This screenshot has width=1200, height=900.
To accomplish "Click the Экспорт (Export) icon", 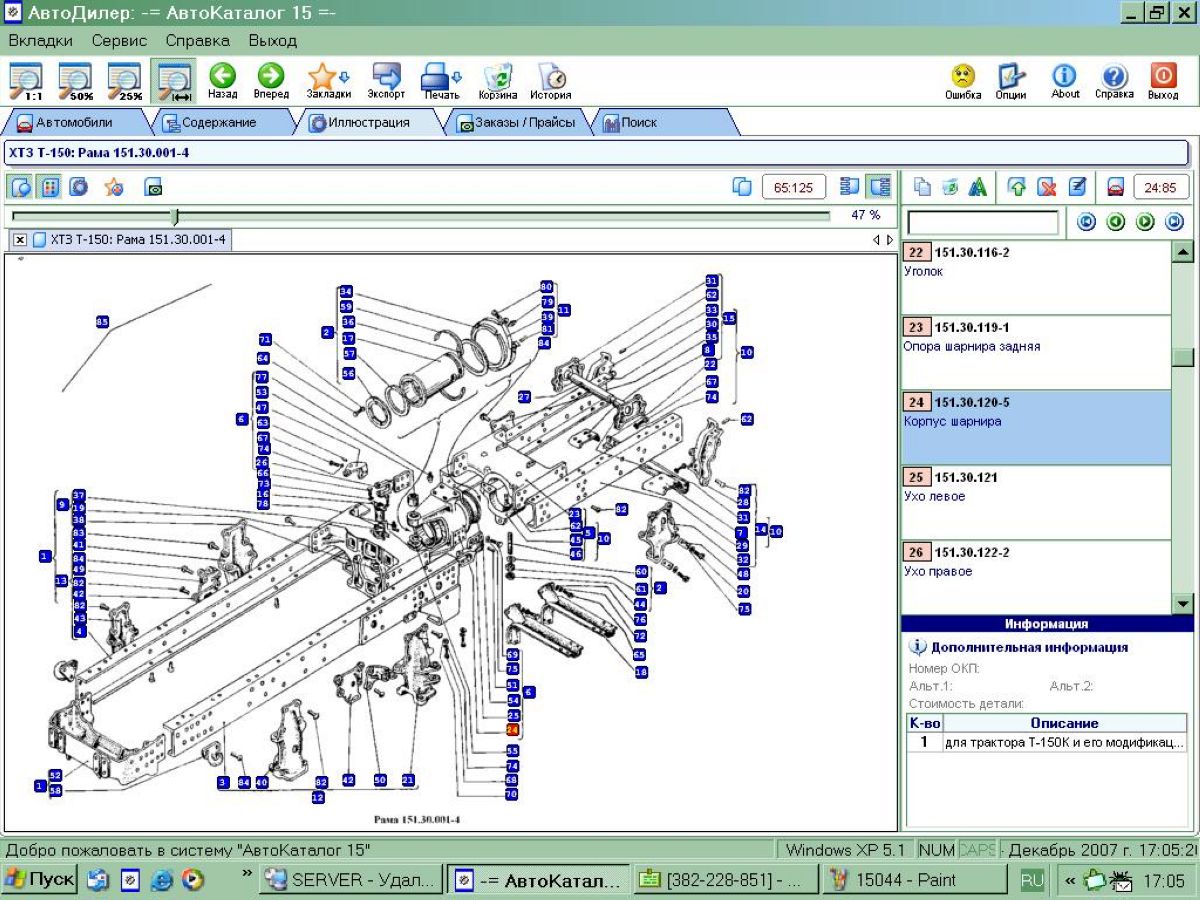I will coord(386,80).
